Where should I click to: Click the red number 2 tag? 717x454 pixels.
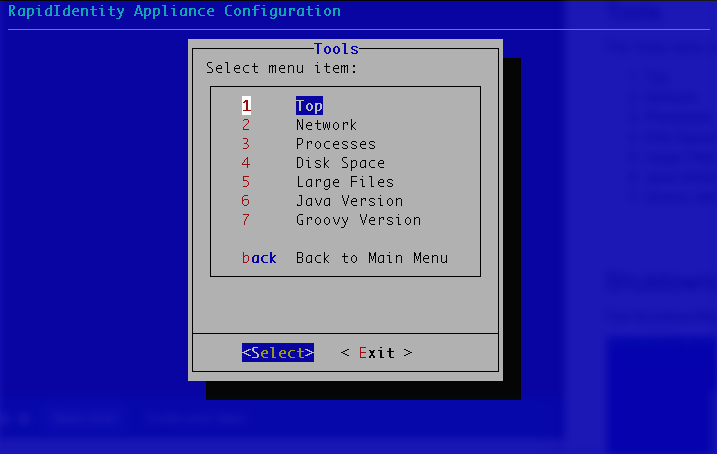(246, 125)
